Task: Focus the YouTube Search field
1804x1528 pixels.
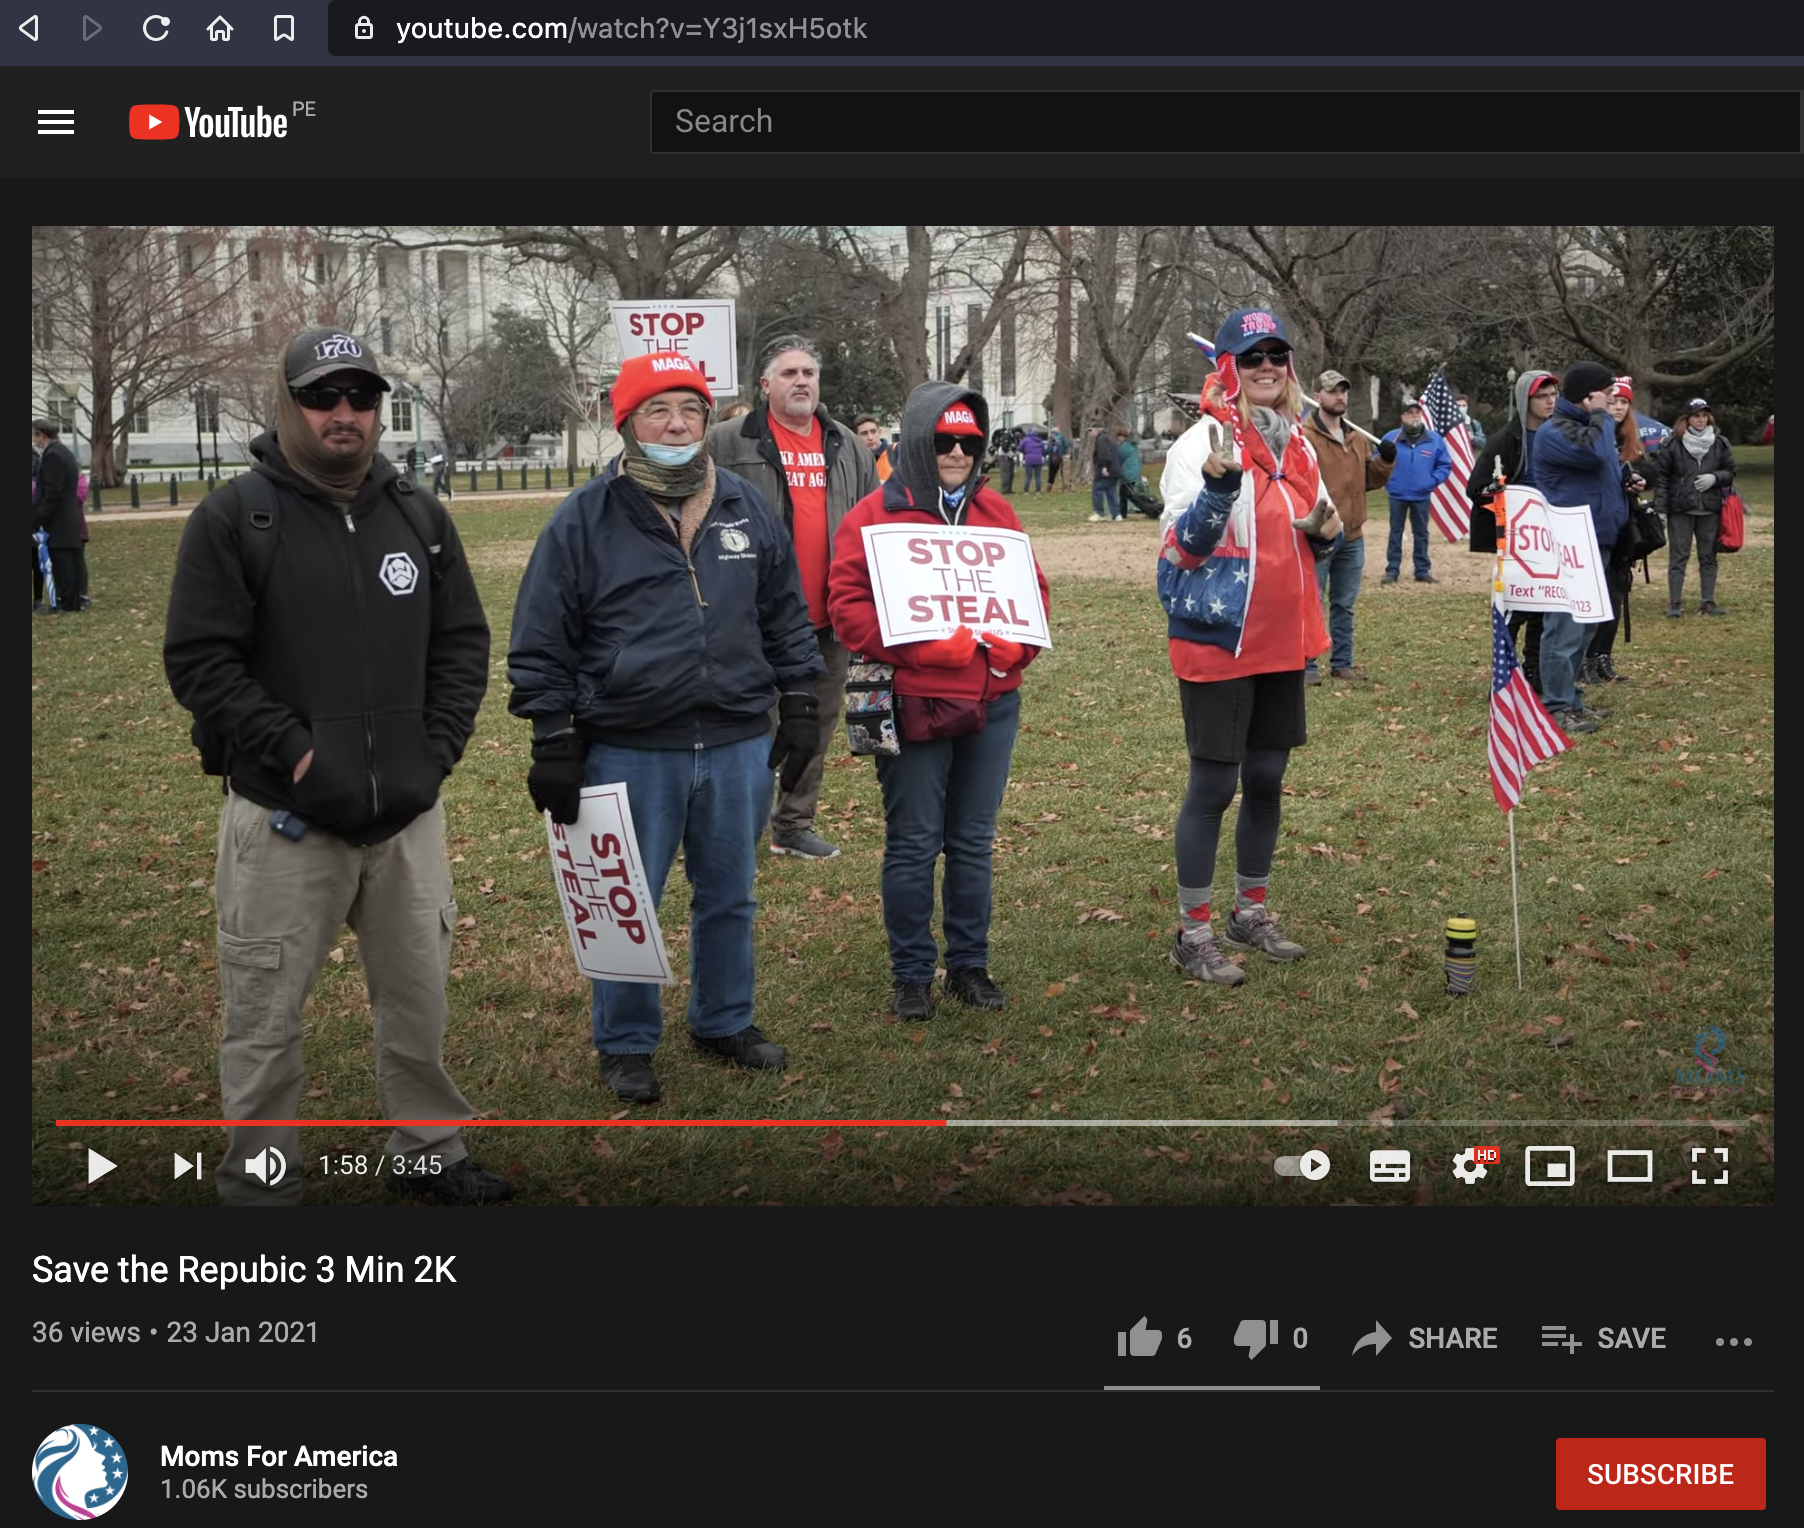Action: coord(1226,122)
